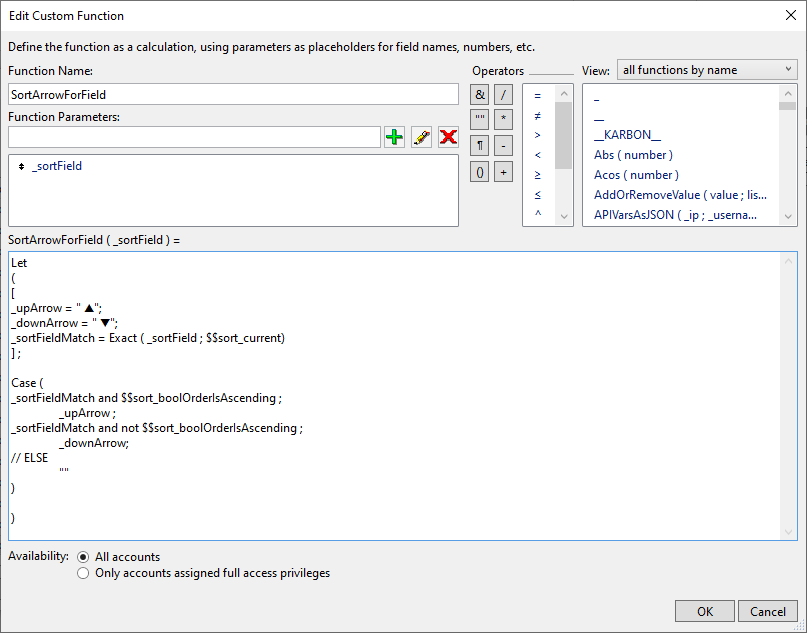This screenshot has height=633, width=807.
Task: Choose the less-than-or-equal operator
Action: 538,195
